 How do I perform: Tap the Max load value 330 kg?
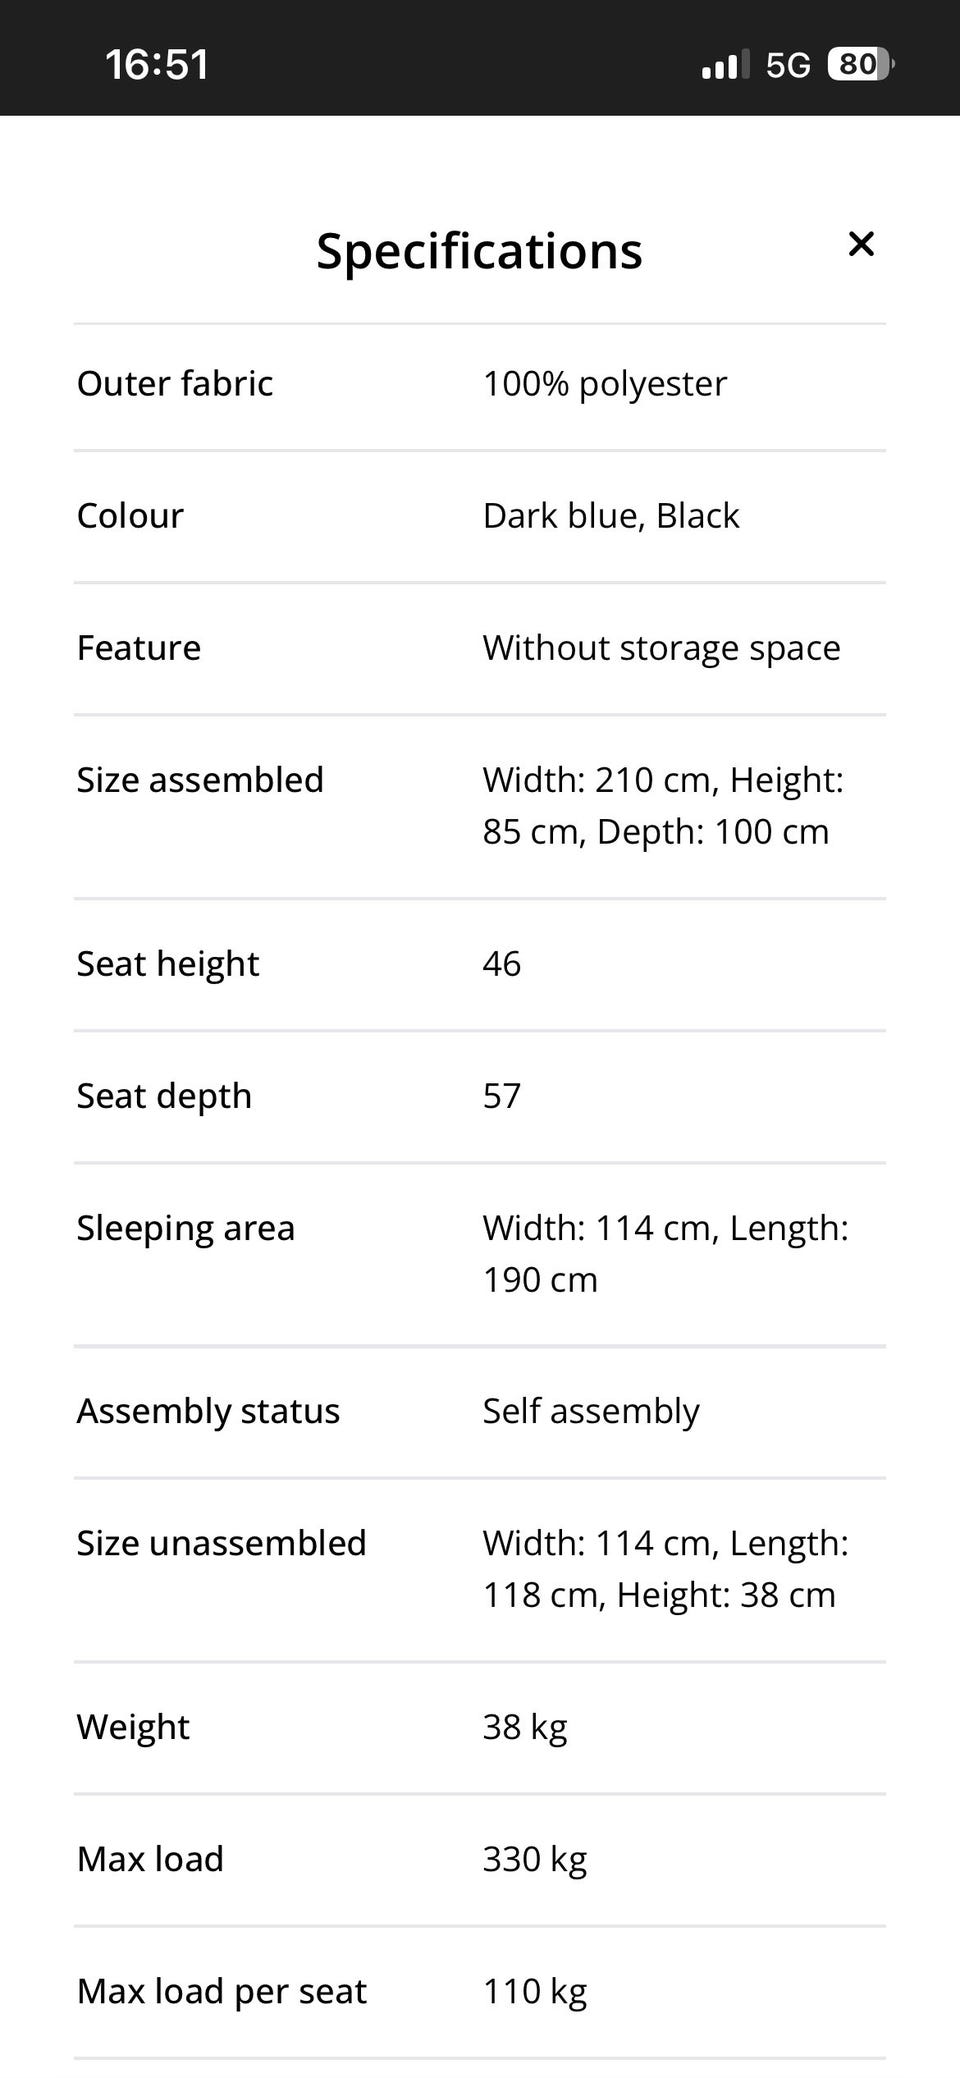534,1859
